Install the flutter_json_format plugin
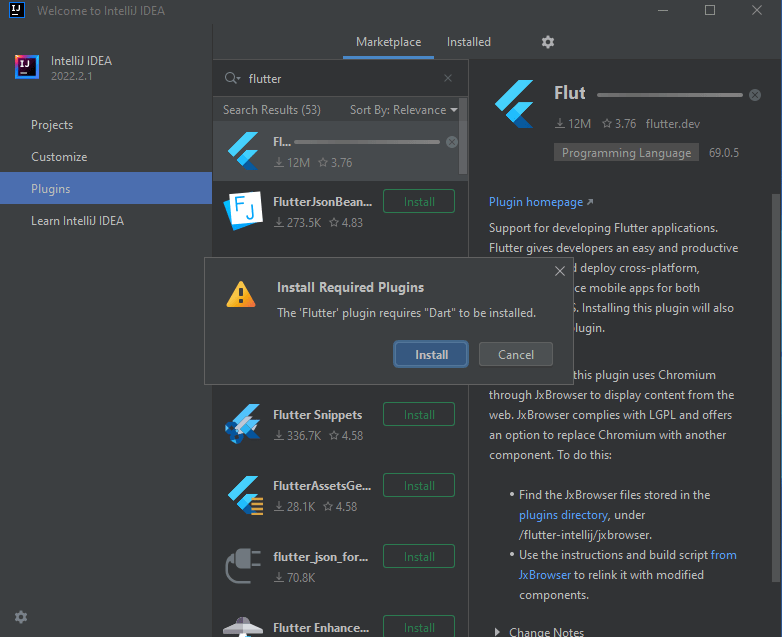 419,557
